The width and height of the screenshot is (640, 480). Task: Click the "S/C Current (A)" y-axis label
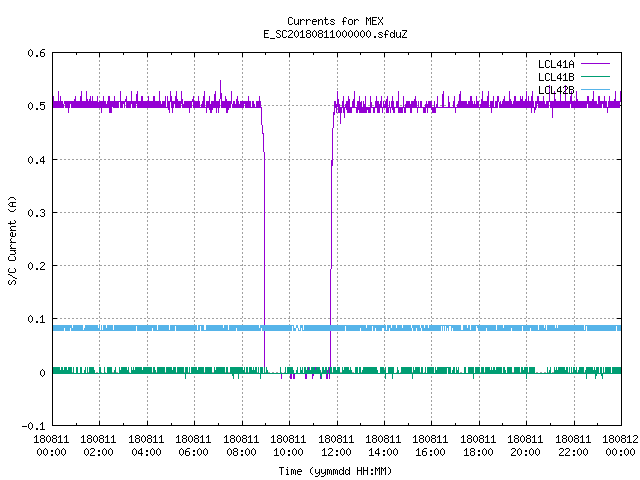click(x=13, y=240)
